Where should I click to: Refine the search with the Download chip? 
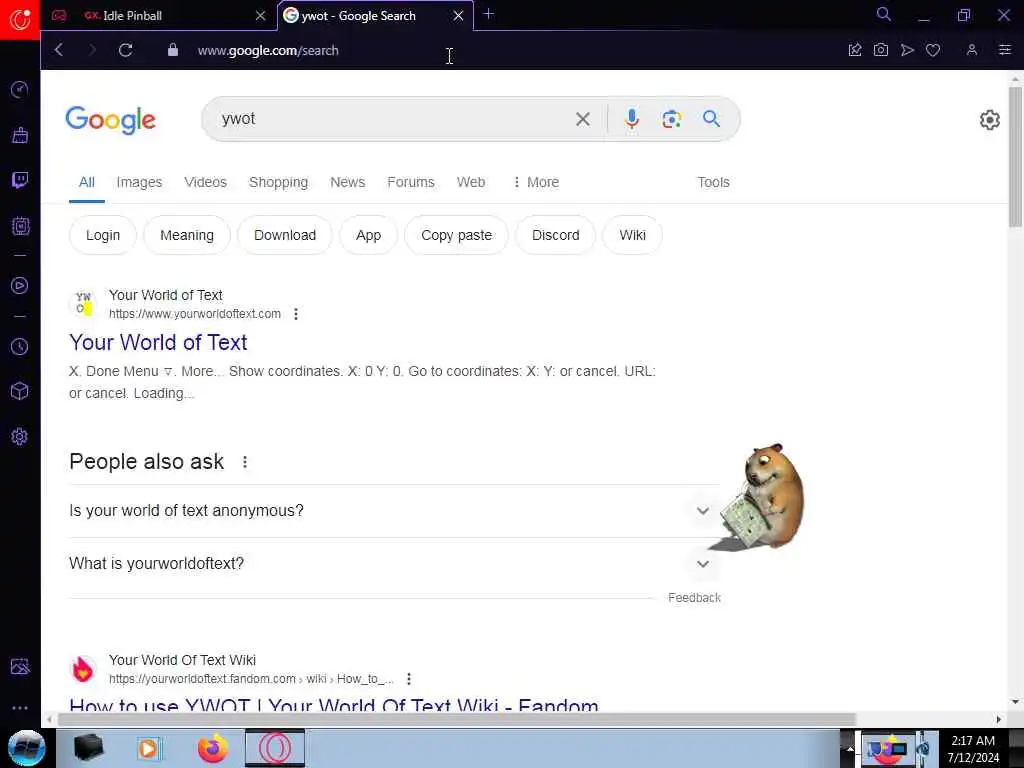[285, 235]
